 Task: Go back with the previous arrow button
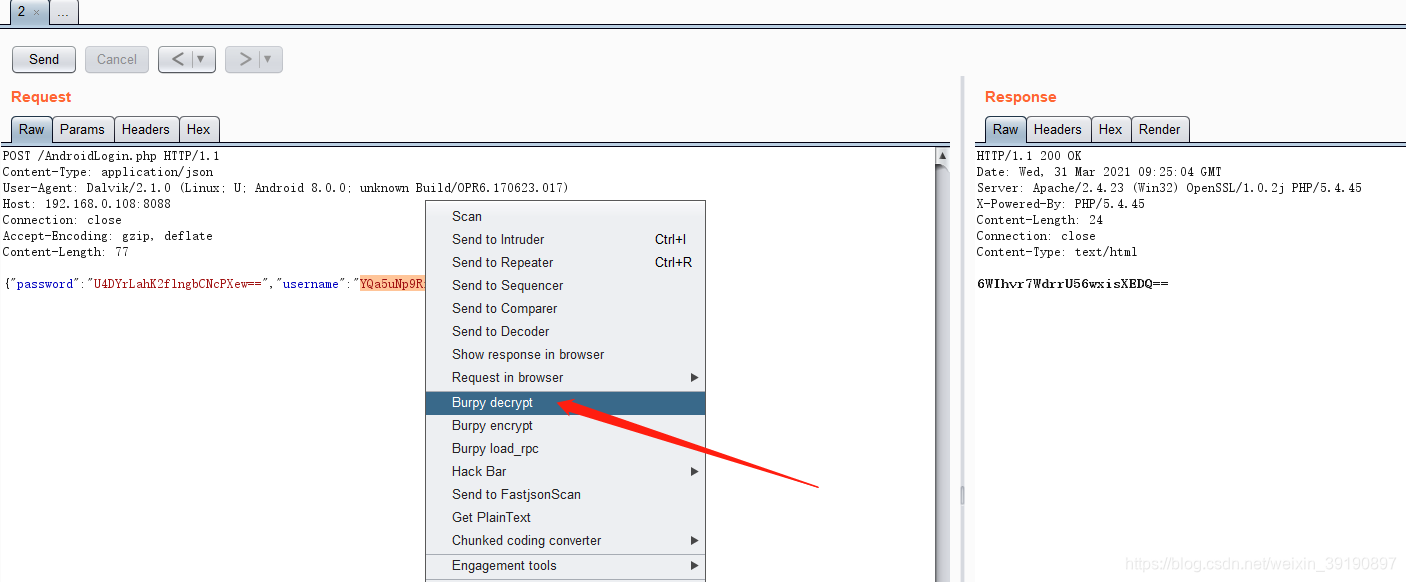tap(177, 59)
